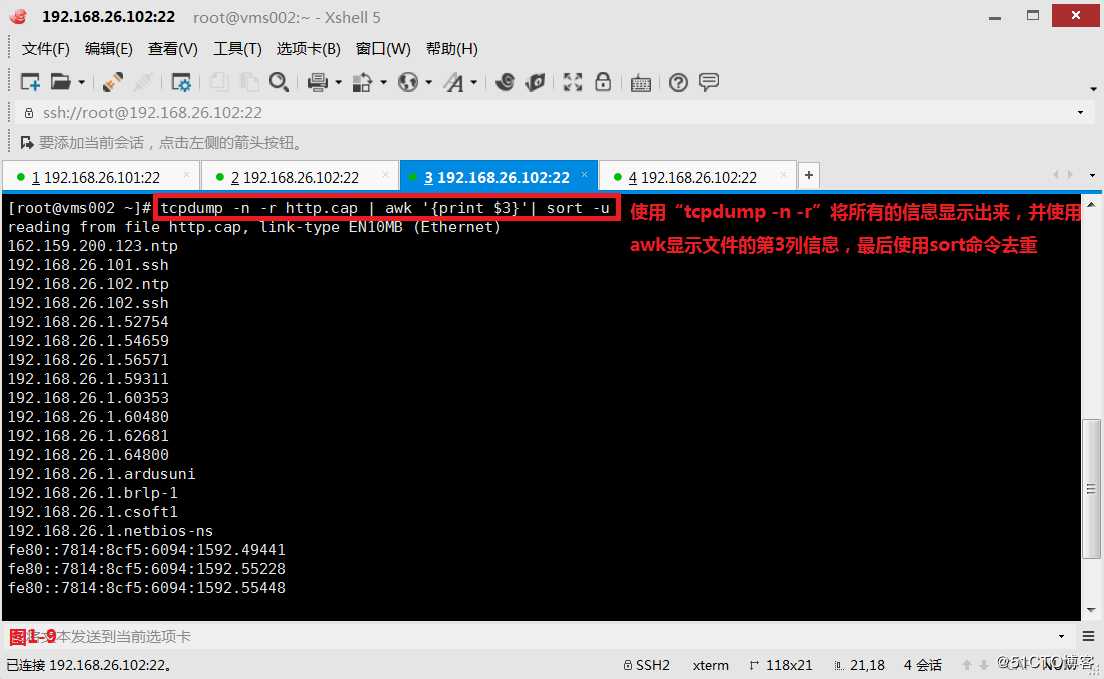This screenshot has width=1104, height=679.
Task: Click terminal line 192.168.26.1.ardusuni
Action: coord(101,474)
